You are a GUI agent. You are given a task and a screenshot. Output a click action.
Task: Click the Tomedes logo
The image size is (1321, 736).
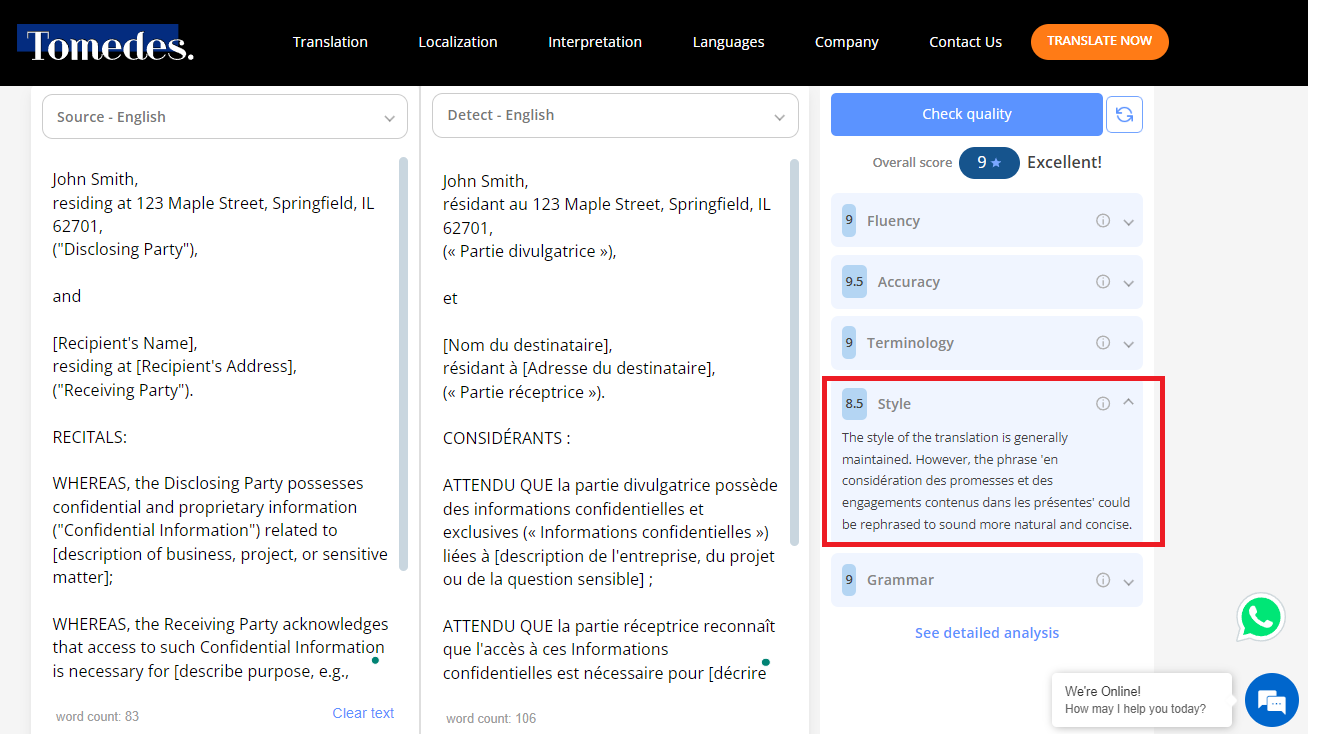106,44
